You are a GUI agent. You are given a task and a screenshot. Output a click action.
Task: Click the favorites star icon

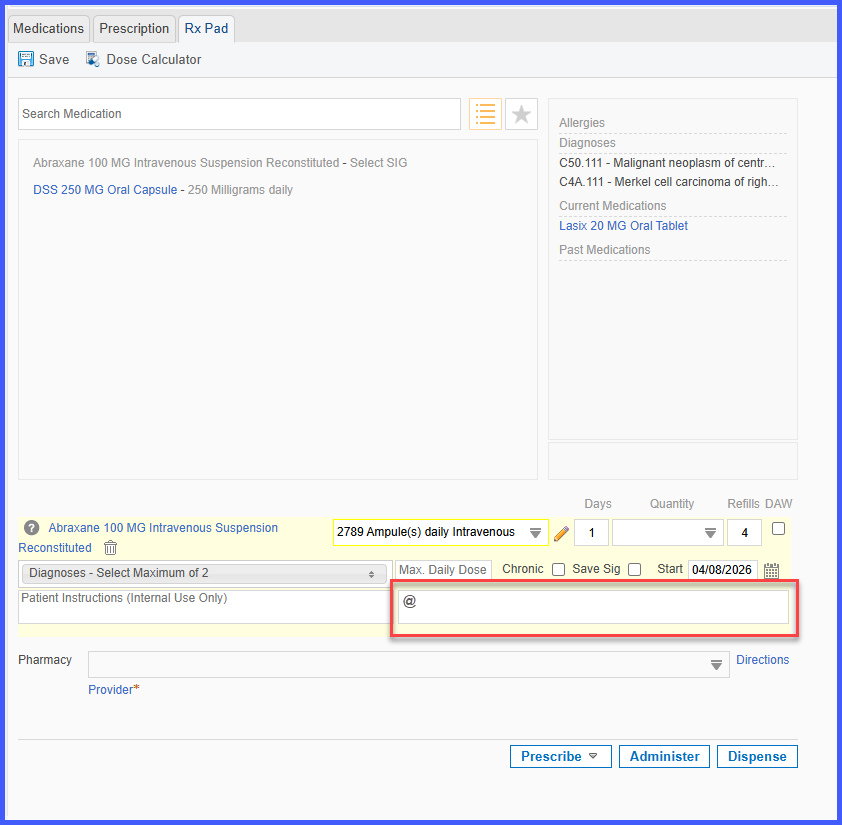coord(521,114)
